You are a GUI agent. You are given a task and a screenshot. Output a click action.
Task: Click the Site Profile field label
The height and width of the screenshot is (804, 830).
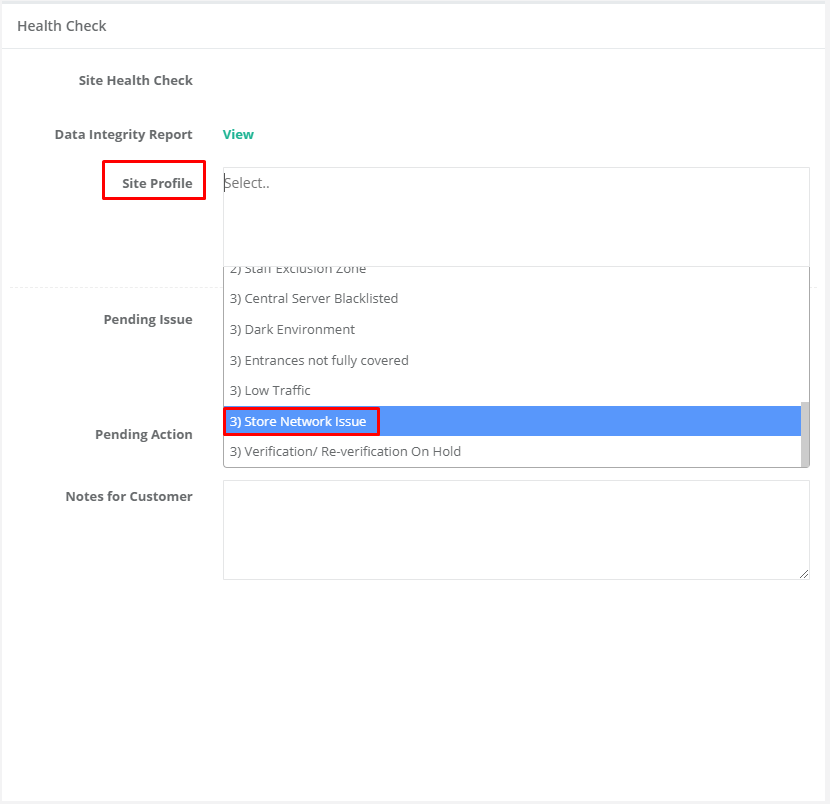[x=157, y=183]
